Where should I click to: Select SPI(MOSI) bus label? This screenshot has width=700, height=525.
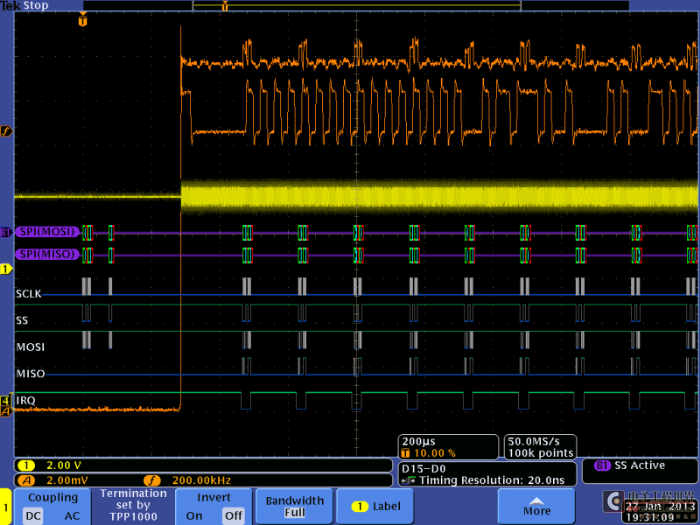tap(47, 232)
